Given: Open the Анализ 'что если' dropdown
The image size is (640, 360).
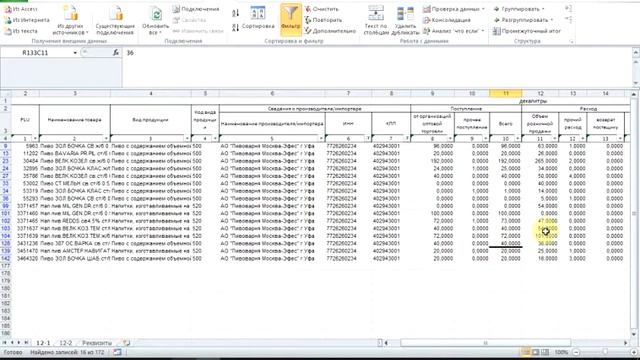Looking at the screenshot, I should click(x=454, y=31).
